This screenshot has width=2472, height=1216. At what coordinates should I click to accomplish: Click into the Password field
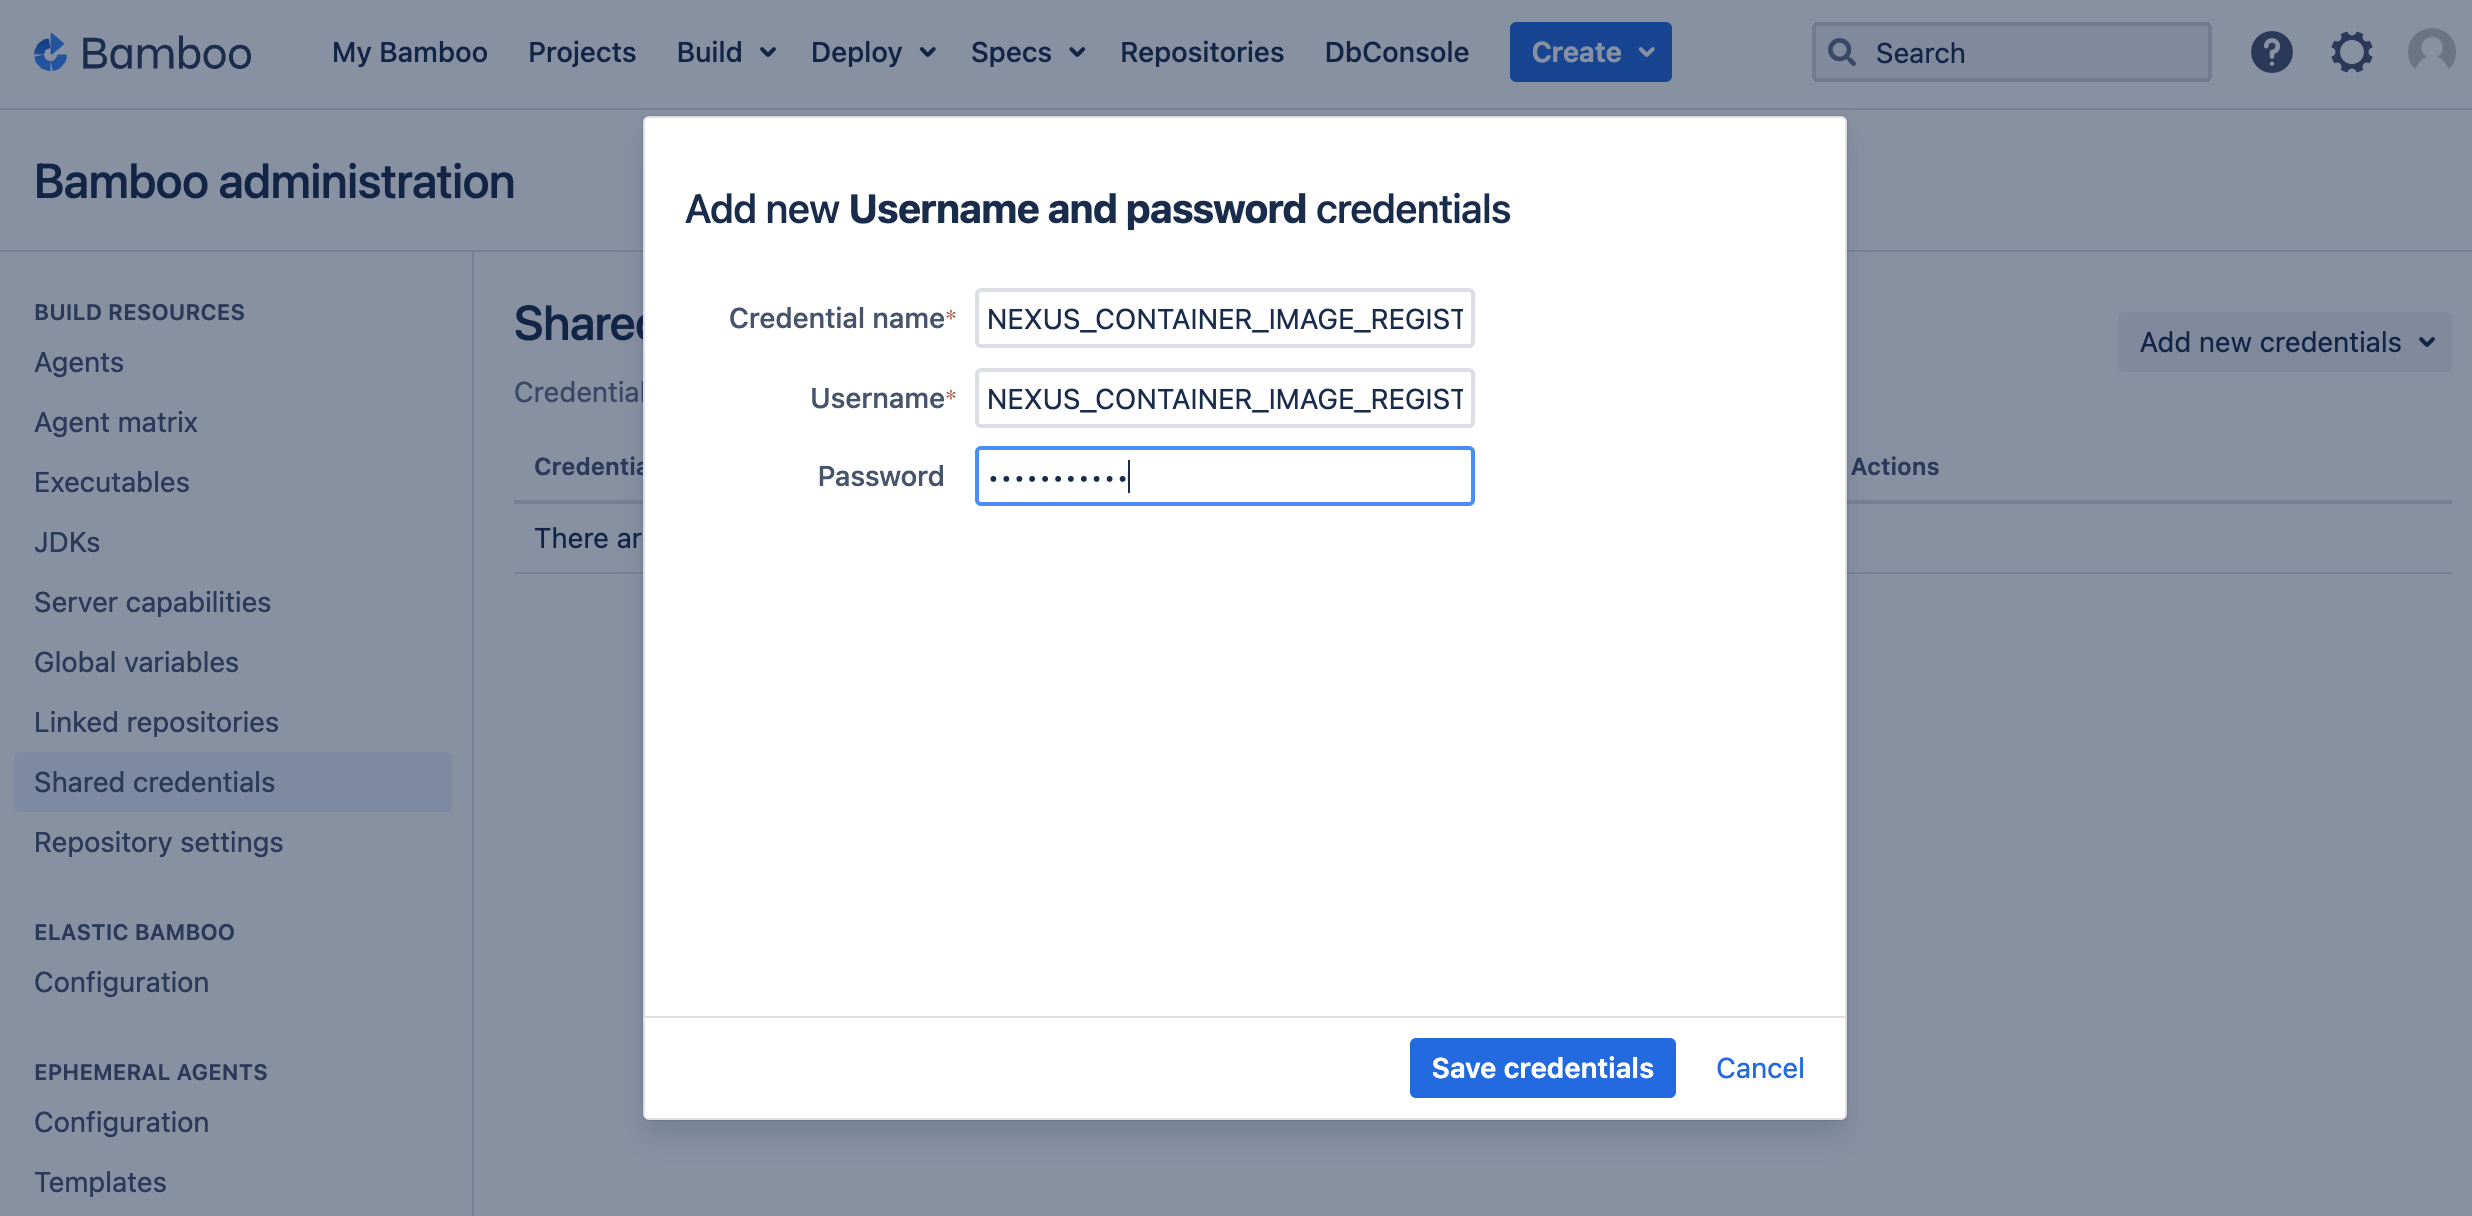(1224, 476)
